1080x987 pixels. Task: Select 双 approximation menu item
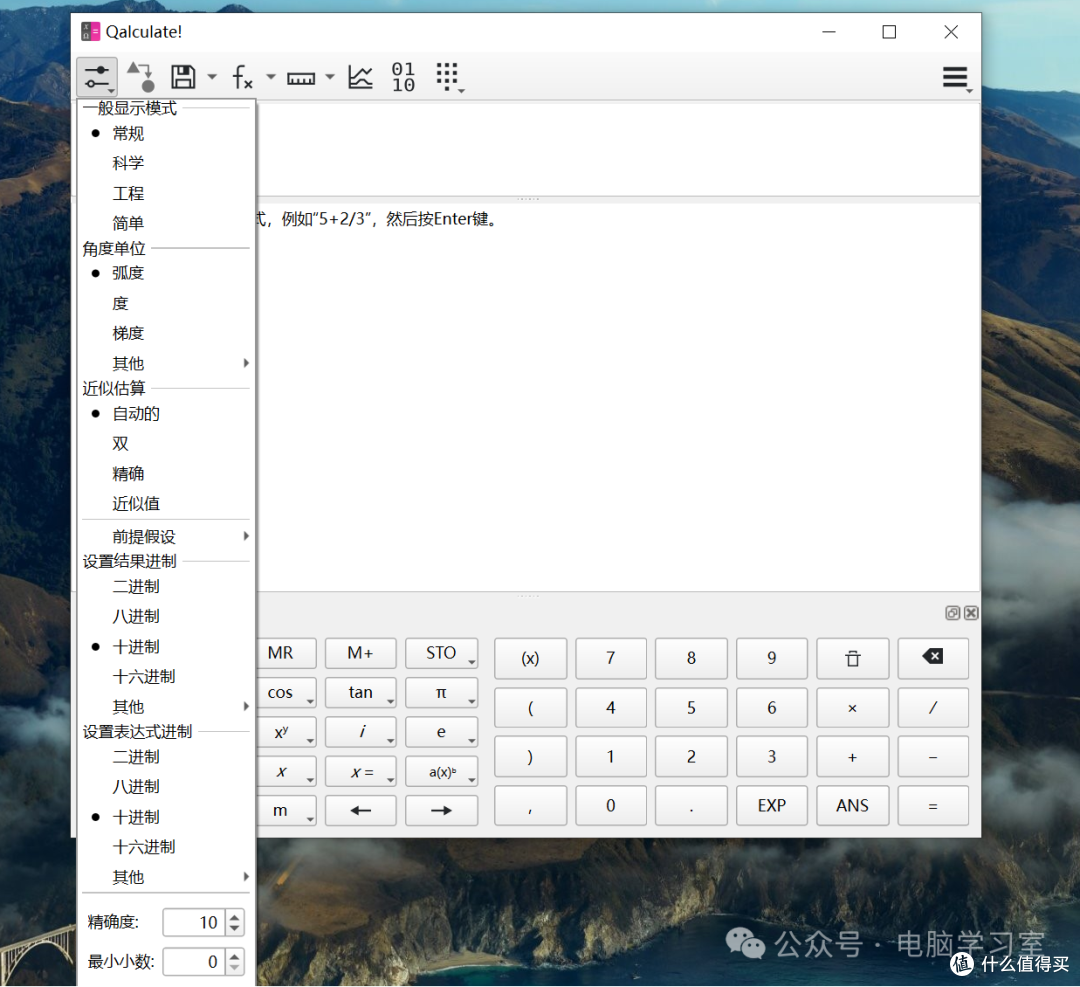pos(166,444)
